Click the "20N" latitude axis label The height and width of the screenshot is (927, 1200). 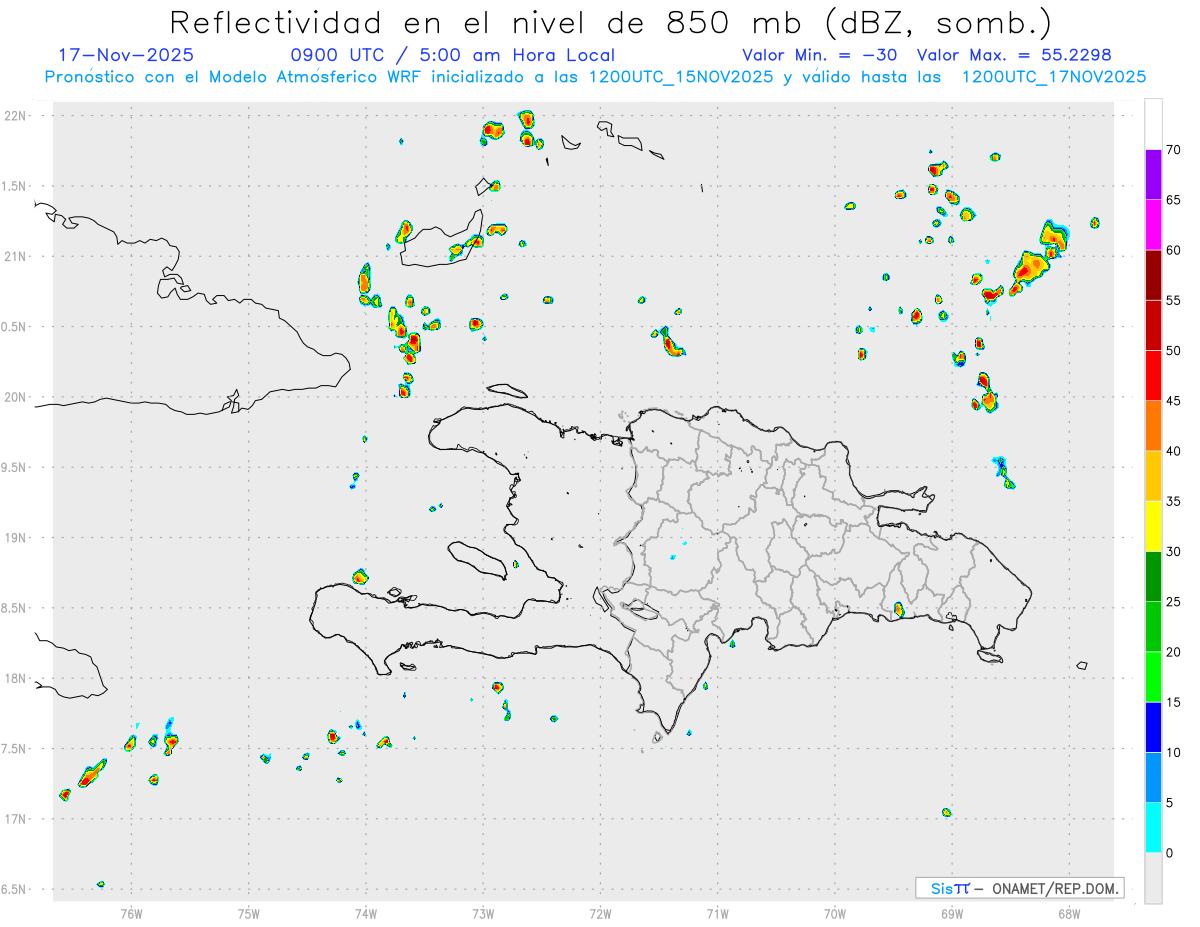pyautogui.click(x=17, y=397)
